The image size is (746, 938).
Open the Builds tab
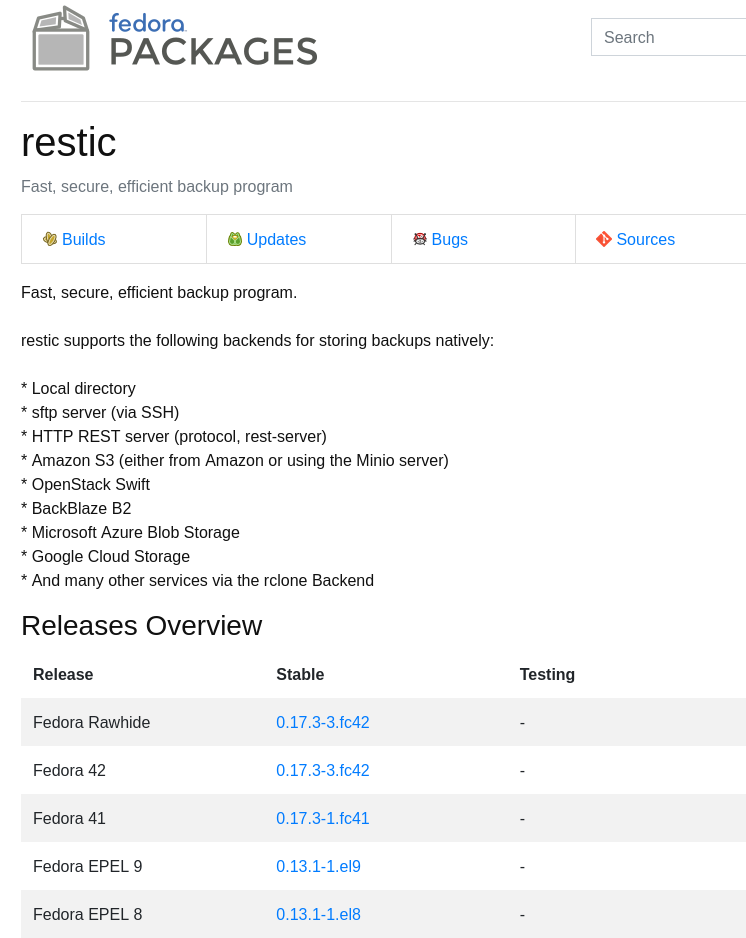[84, 239]
